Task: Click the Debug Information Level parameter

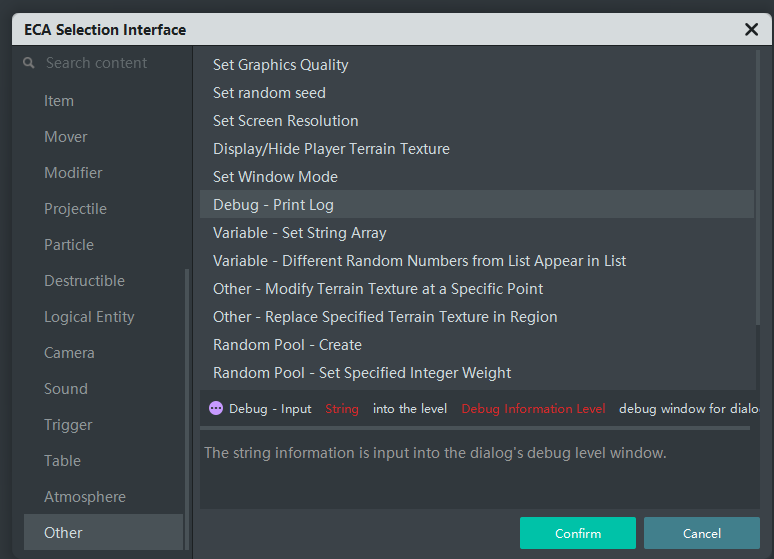Action: pyautogui.click(x=533, y=409)
